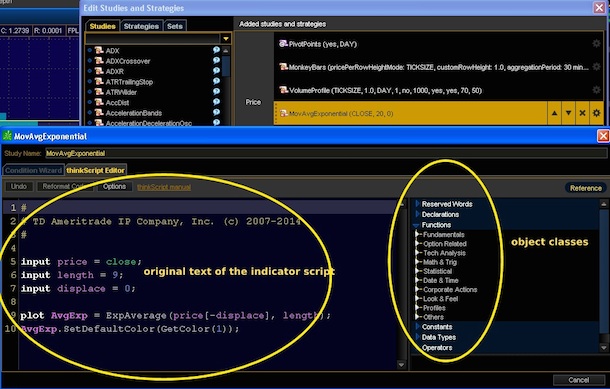The height and width of the screenshot is (389, 610).
Task: Switch to the Strategies tab
Action: click(141, 26)
